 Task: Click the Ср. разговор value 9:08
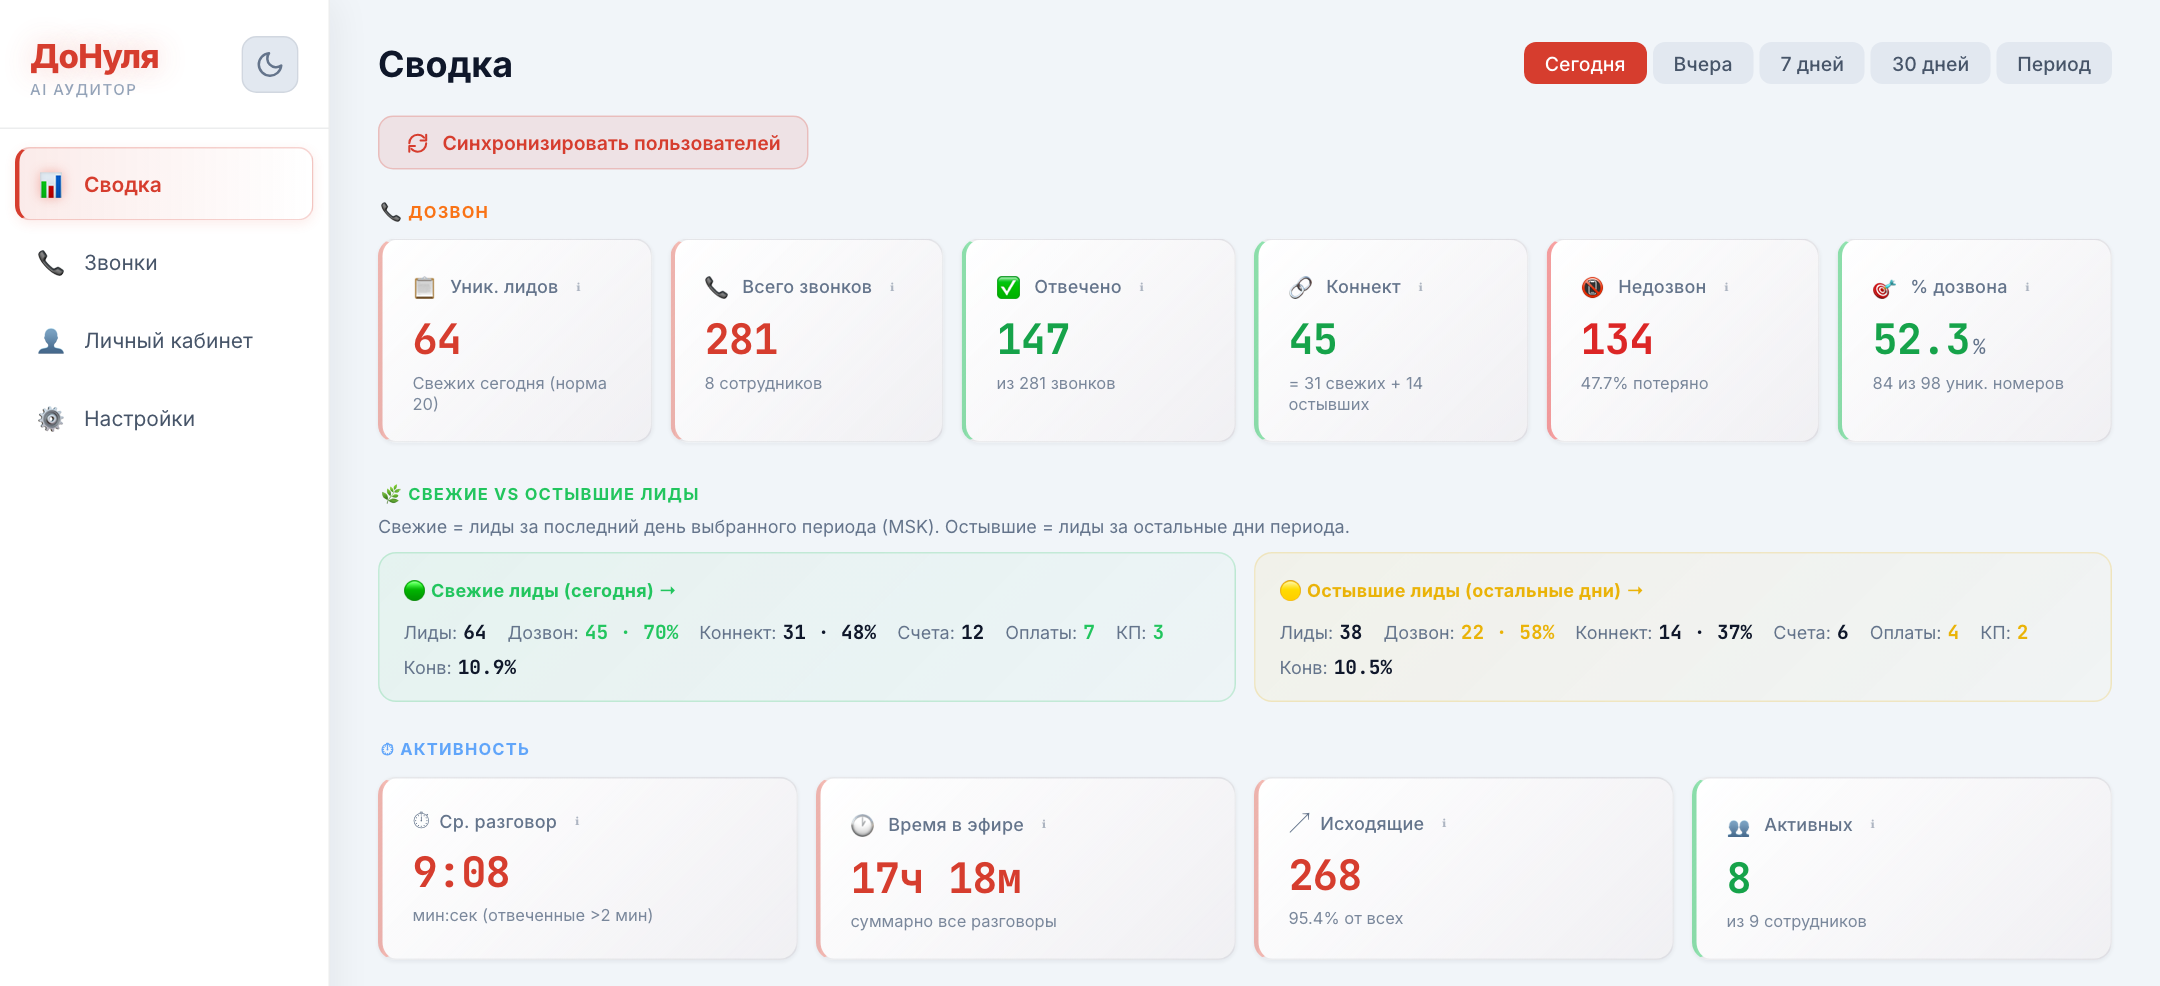click(461, 873)
